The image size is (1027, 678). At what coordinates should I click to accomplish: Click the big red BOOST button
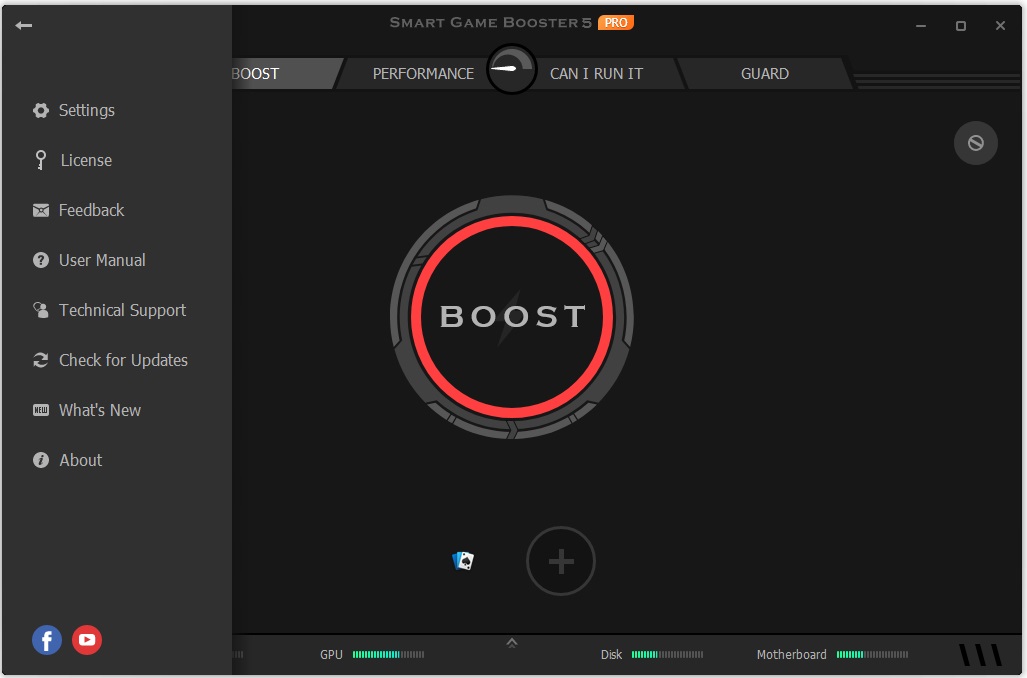[x=512, y=316]
